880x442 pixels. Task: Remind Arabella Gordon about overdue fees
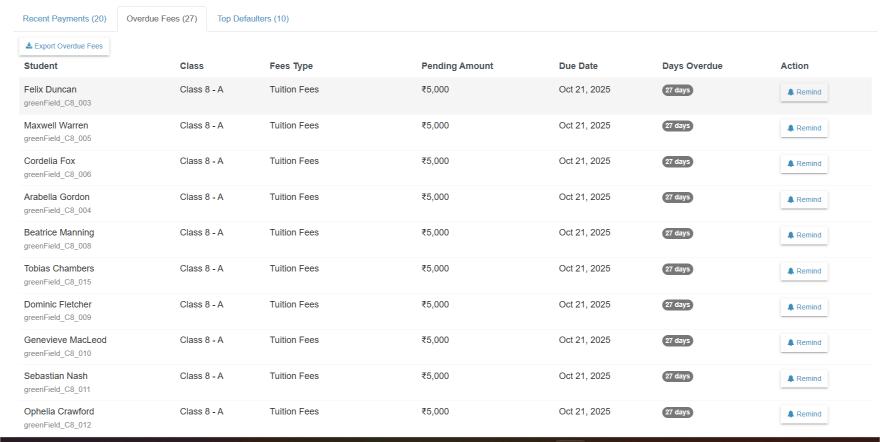[x=804, y=200]
